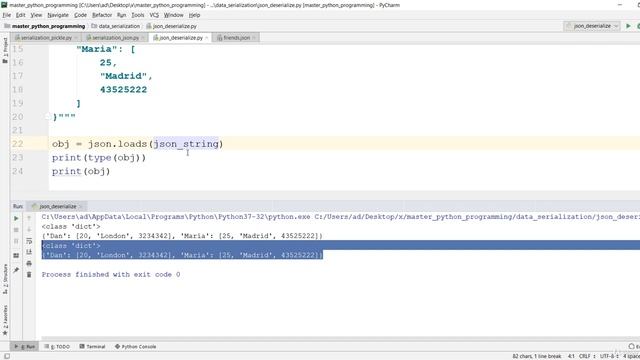Click the 4 spaces indent setting in status bar

[x=631, y=356]
